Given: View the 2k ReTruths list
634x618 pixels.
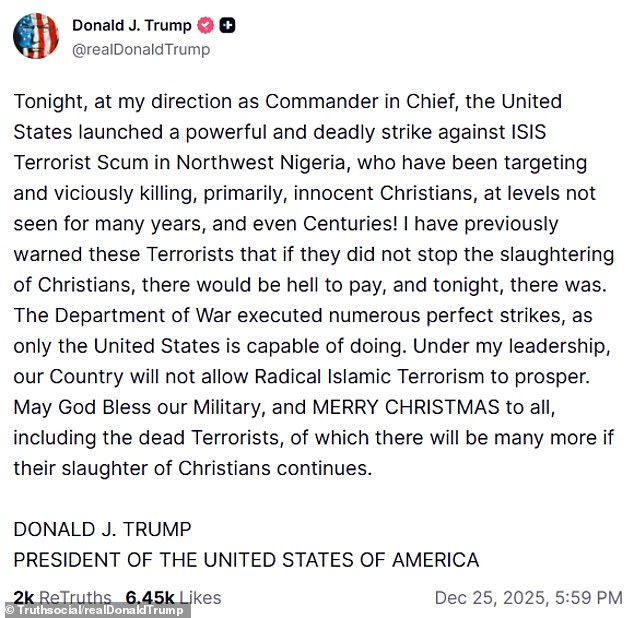Looking at the screenshot, I should [62, 598].
